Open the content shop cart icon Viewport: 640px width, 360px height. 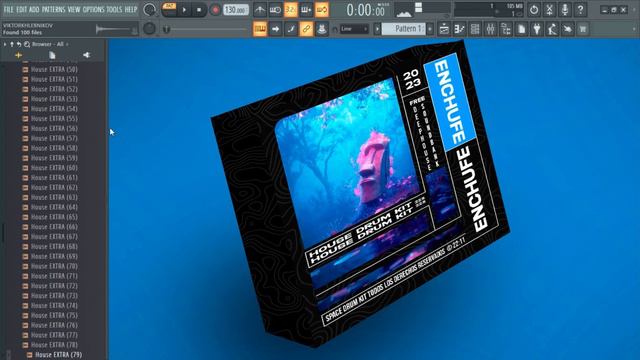584,29
